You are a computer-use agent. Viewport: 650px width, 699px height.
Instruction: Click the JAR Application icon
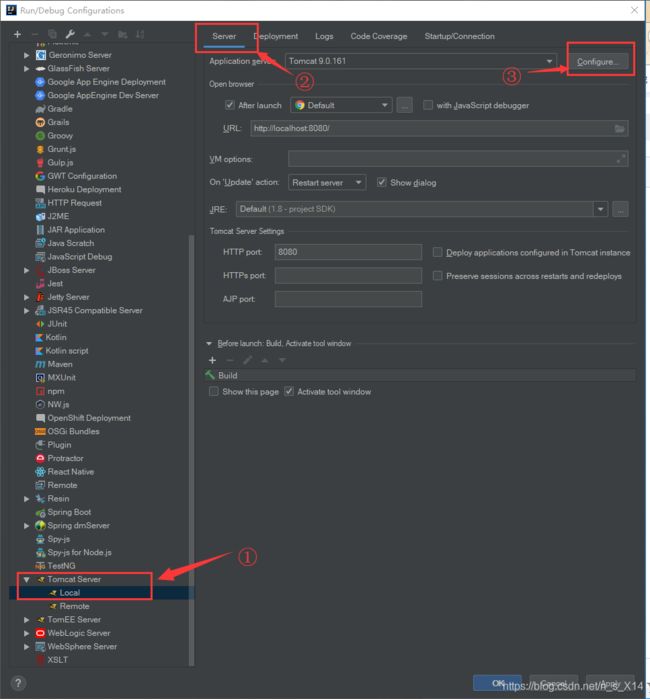click(40, 230)
